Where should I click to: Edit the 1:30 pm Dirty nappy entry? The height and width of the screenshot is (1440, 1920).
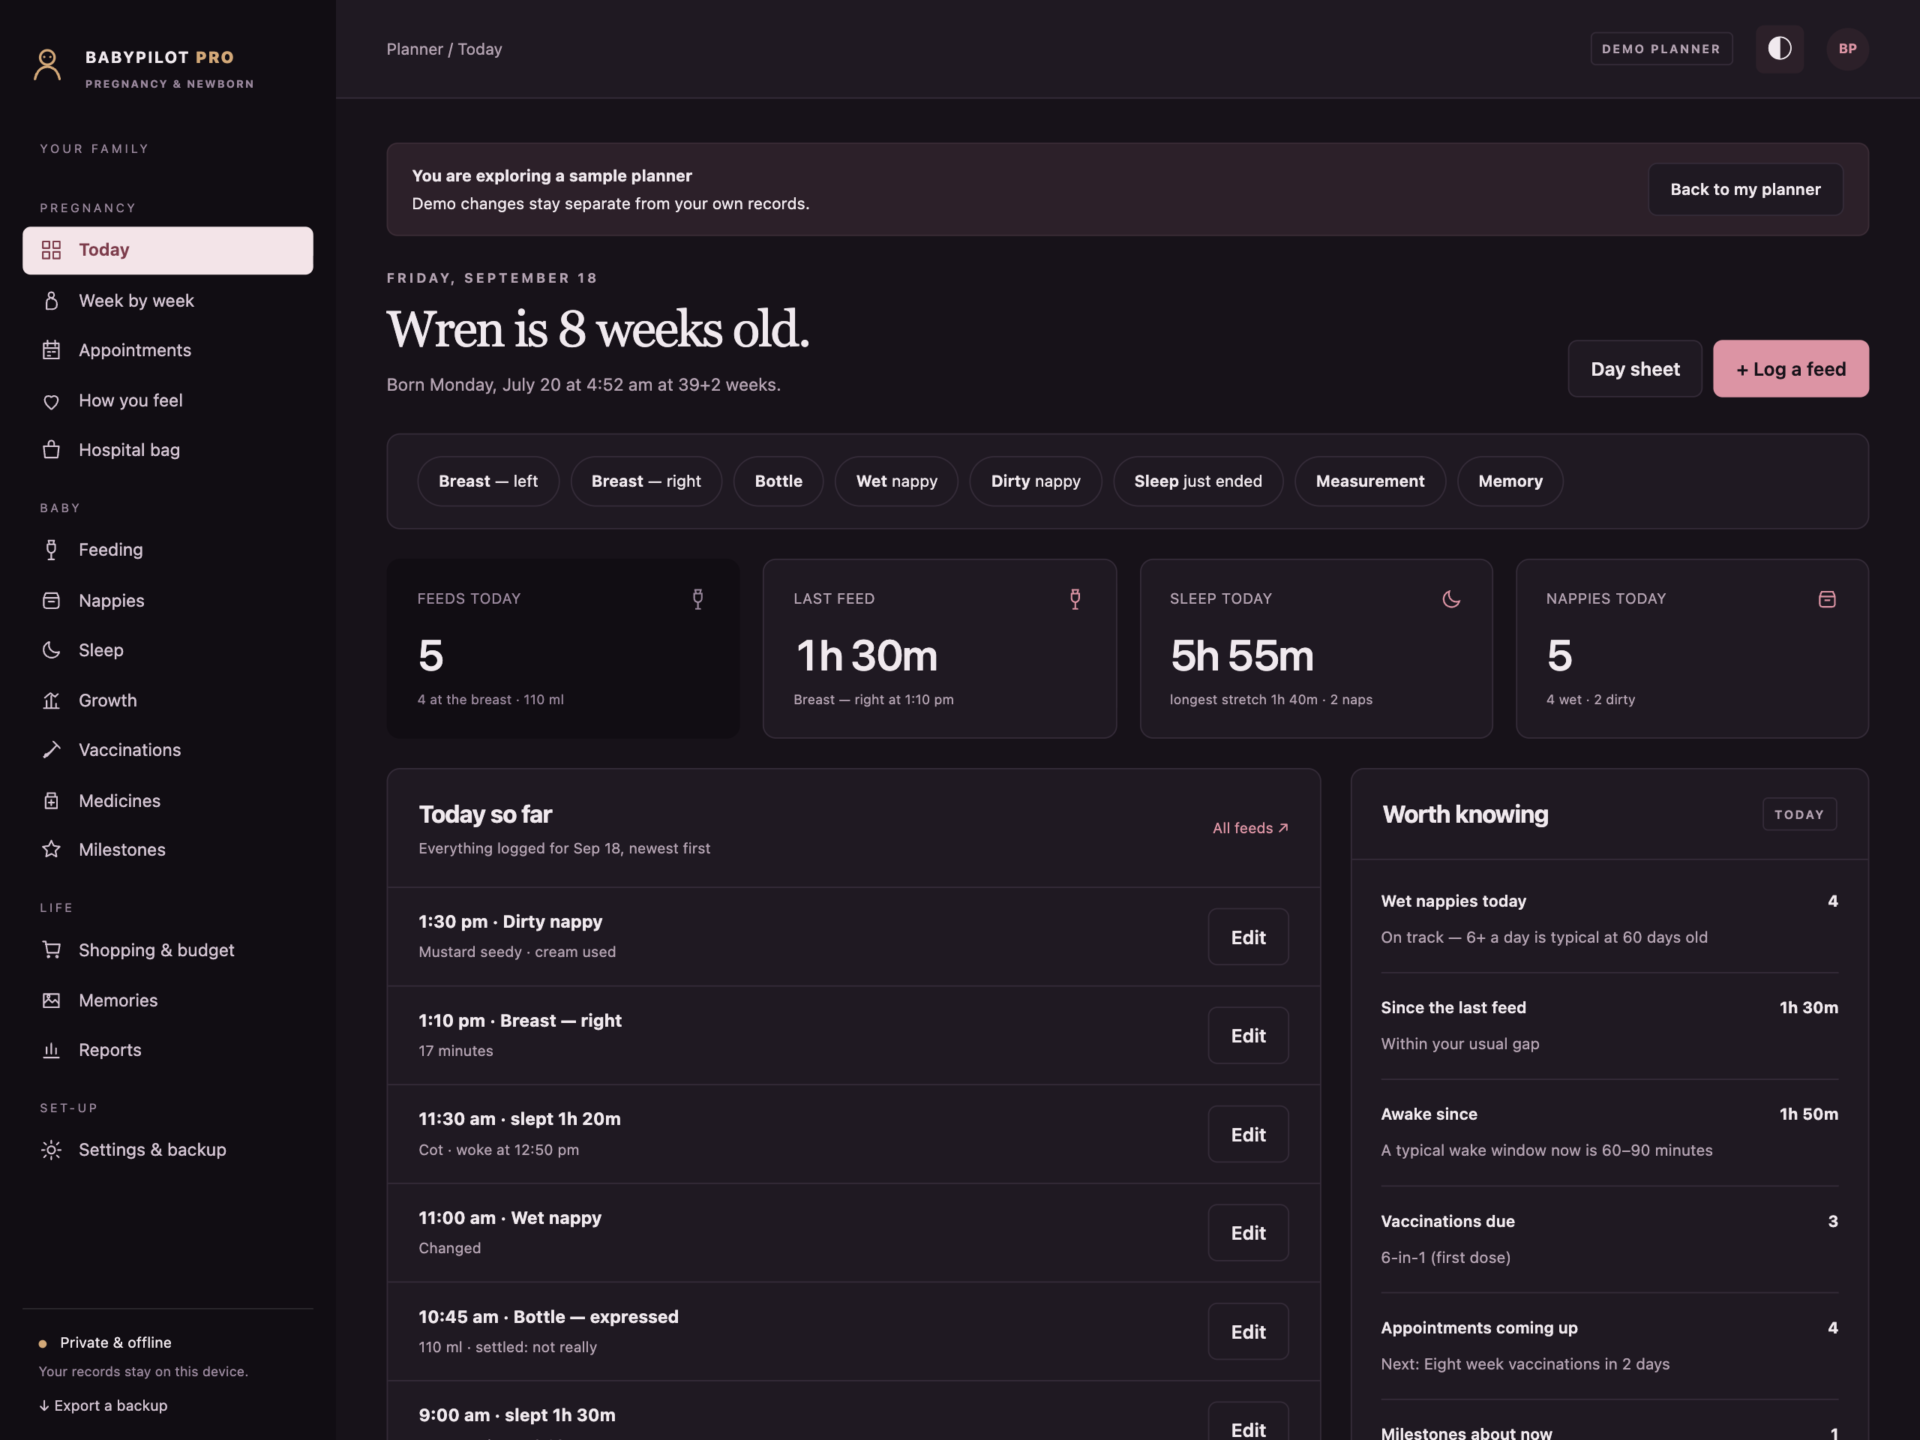1248,937
